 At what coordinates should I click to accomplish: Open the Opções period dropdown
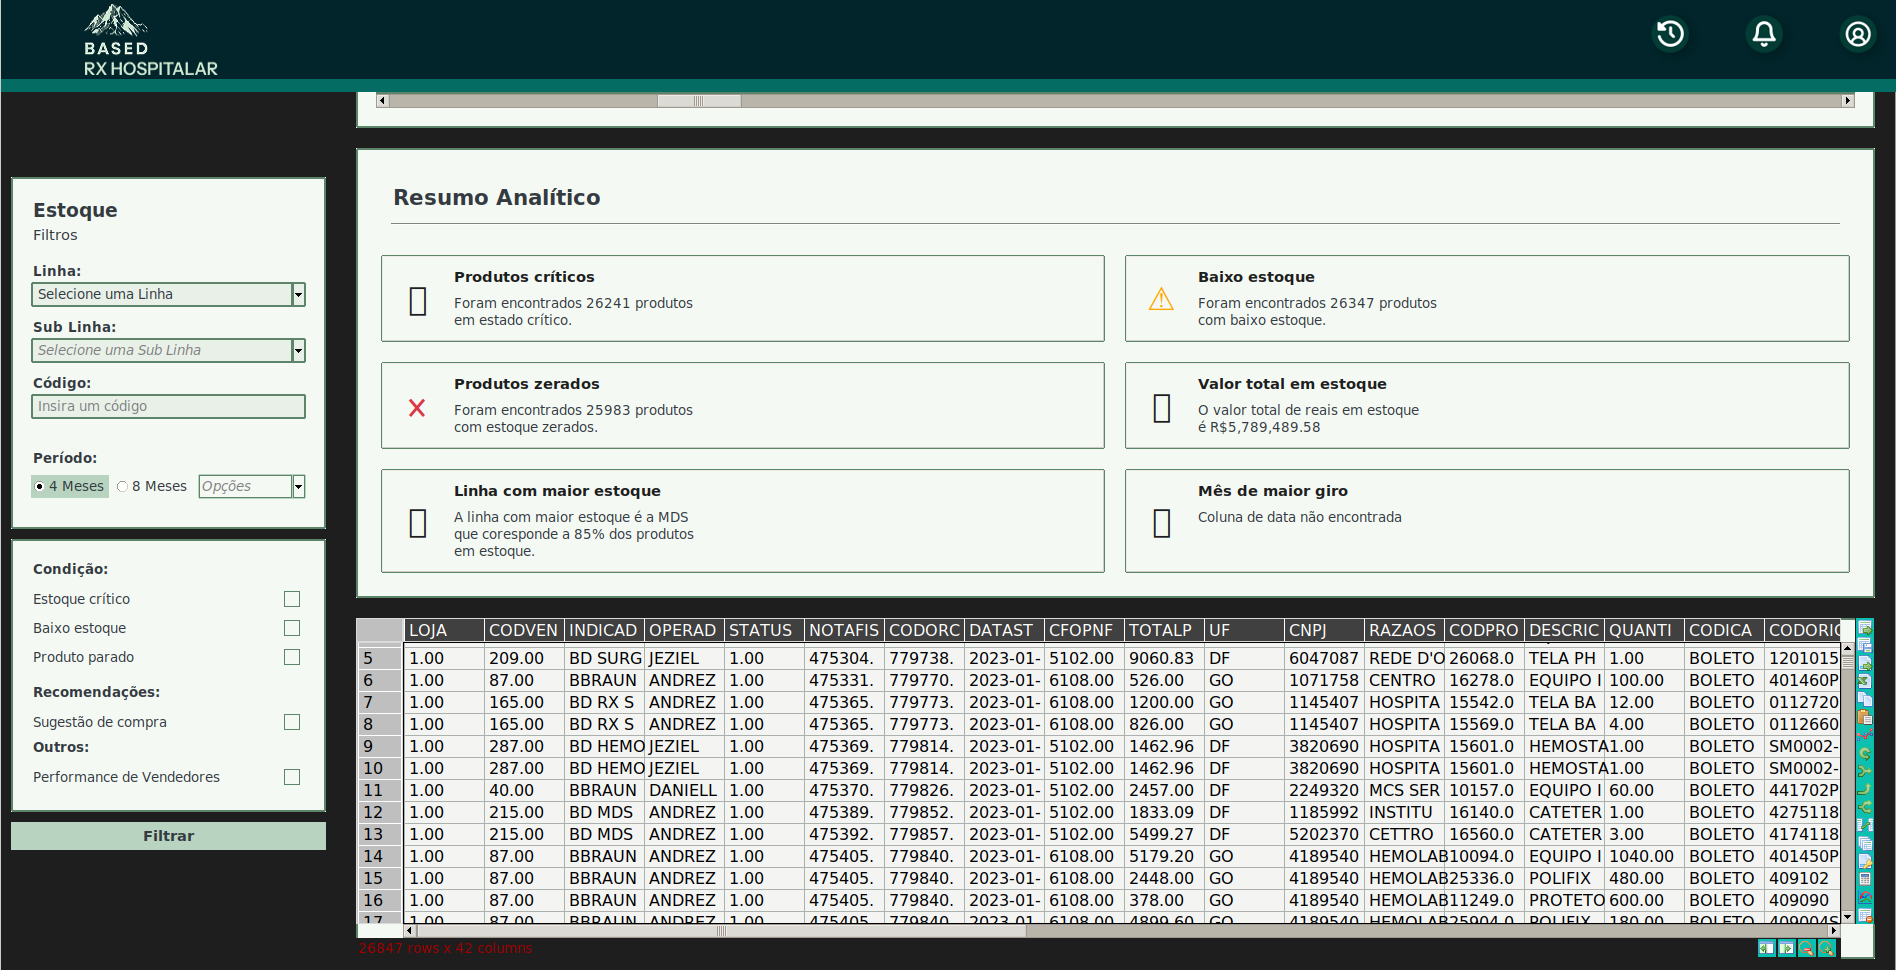pyautogui.click(x=298, y=487)
